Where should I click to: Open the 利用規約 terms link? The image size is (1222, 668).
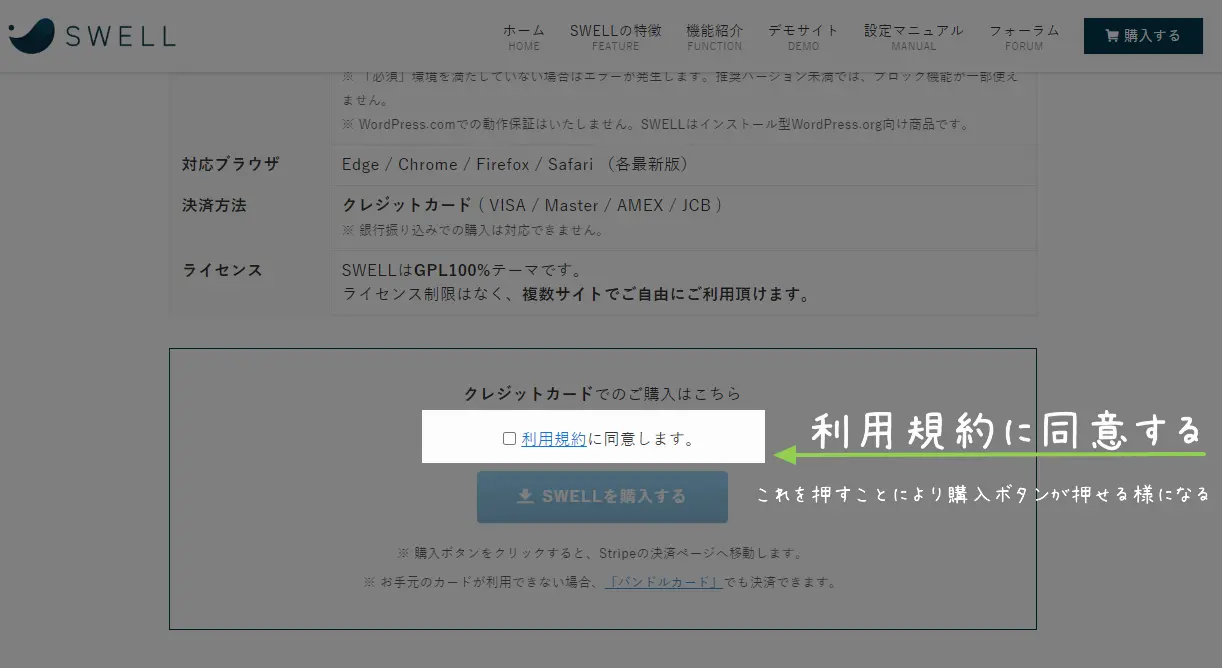coord(554,438)
